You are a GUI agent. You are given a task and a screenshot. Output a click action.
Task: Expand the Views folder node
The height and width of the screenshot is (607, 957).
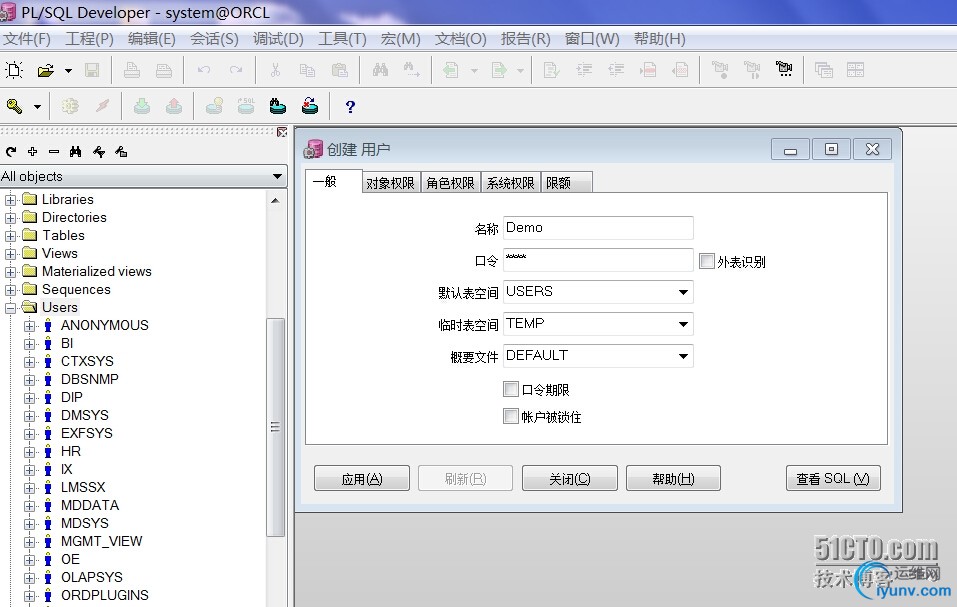[x=10, y=254]
